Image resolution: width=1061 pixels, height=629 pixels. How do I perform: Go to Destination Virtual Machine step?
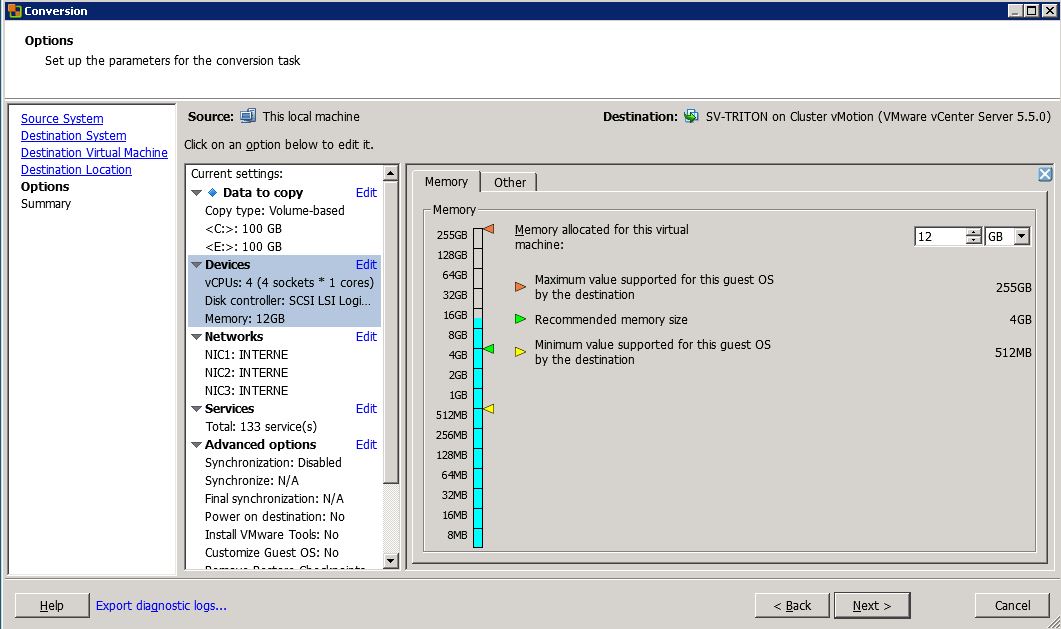point(94,153)
